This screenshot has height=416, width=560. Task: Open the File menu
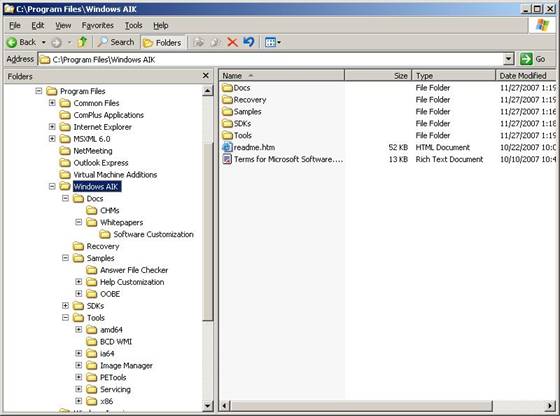pyautogui.click(x=15, y=25)
